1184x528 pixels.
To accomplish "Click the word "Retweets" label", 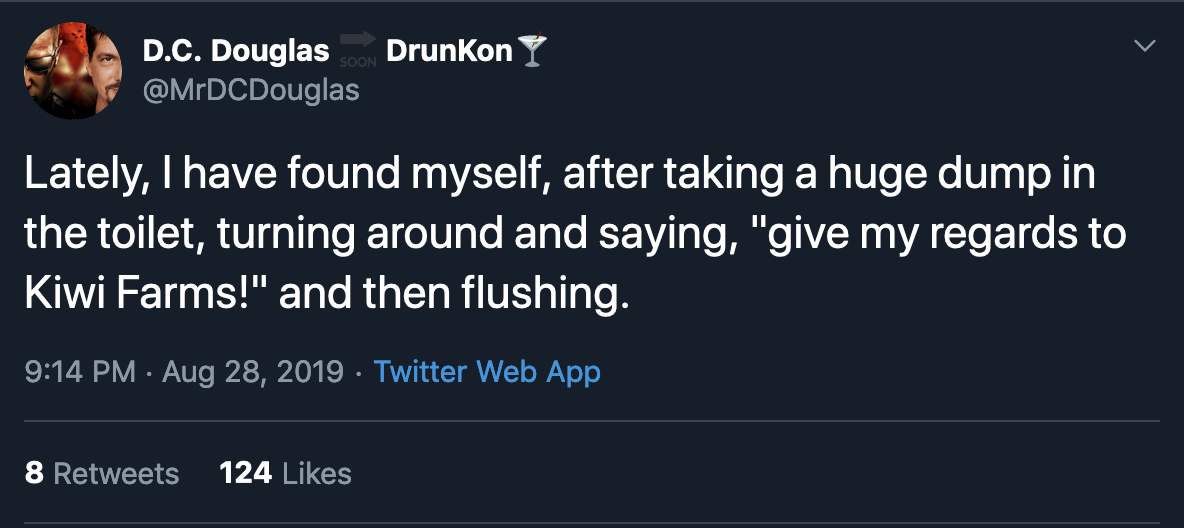I will pos(116,474).
